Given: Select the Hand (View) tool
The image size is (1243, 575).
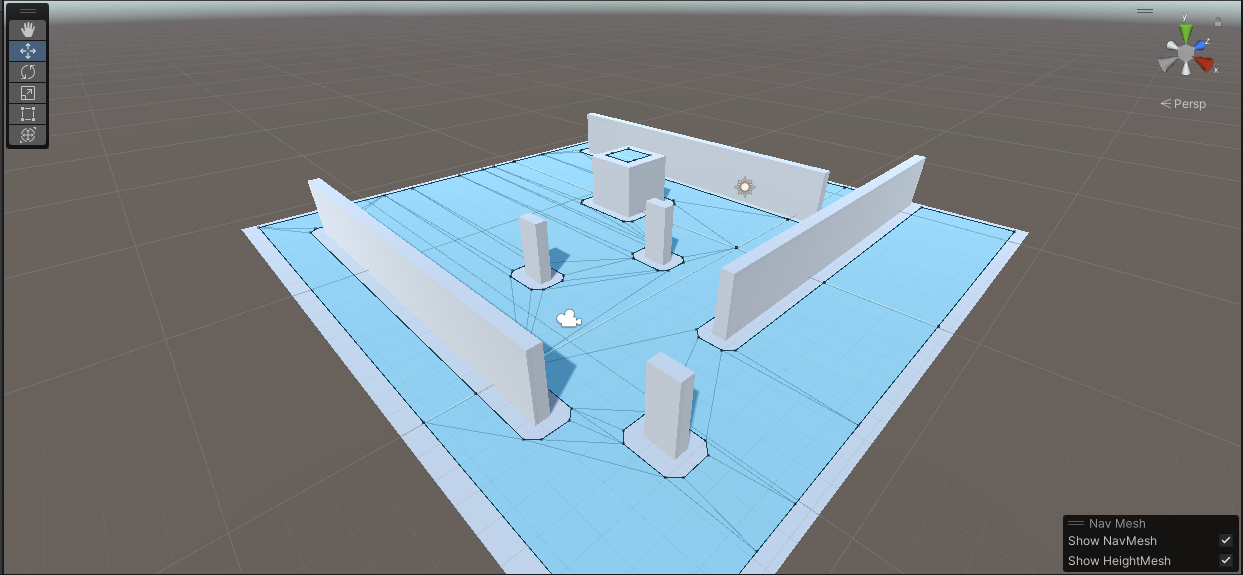Looking at the screenshot, I should [28, 29].
